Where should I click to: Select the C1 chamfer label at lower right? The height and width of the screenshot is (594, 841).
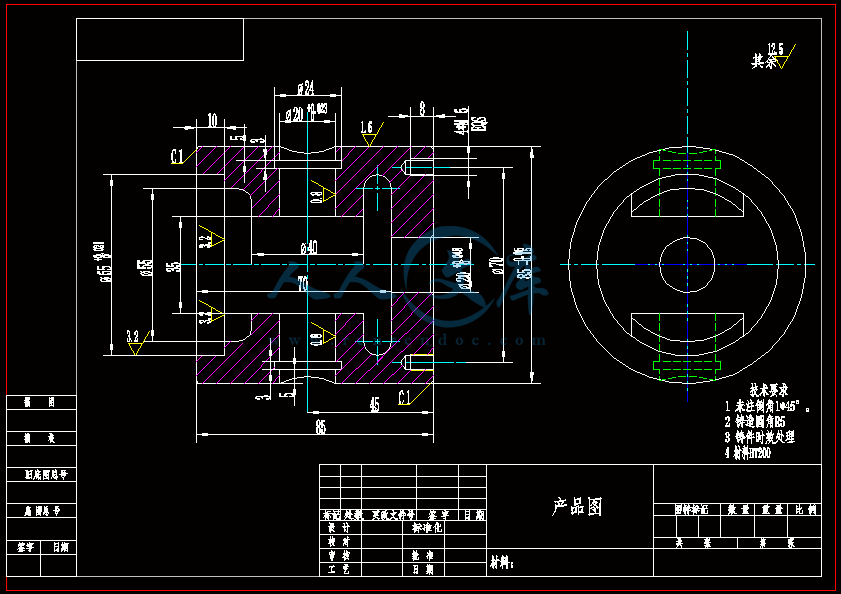point(404,398)
